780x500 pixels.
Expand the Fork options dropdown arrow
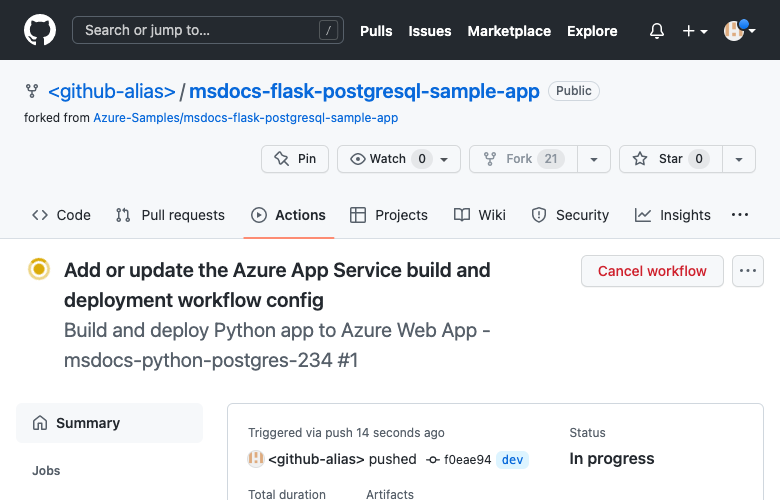(x=594, y=159)
